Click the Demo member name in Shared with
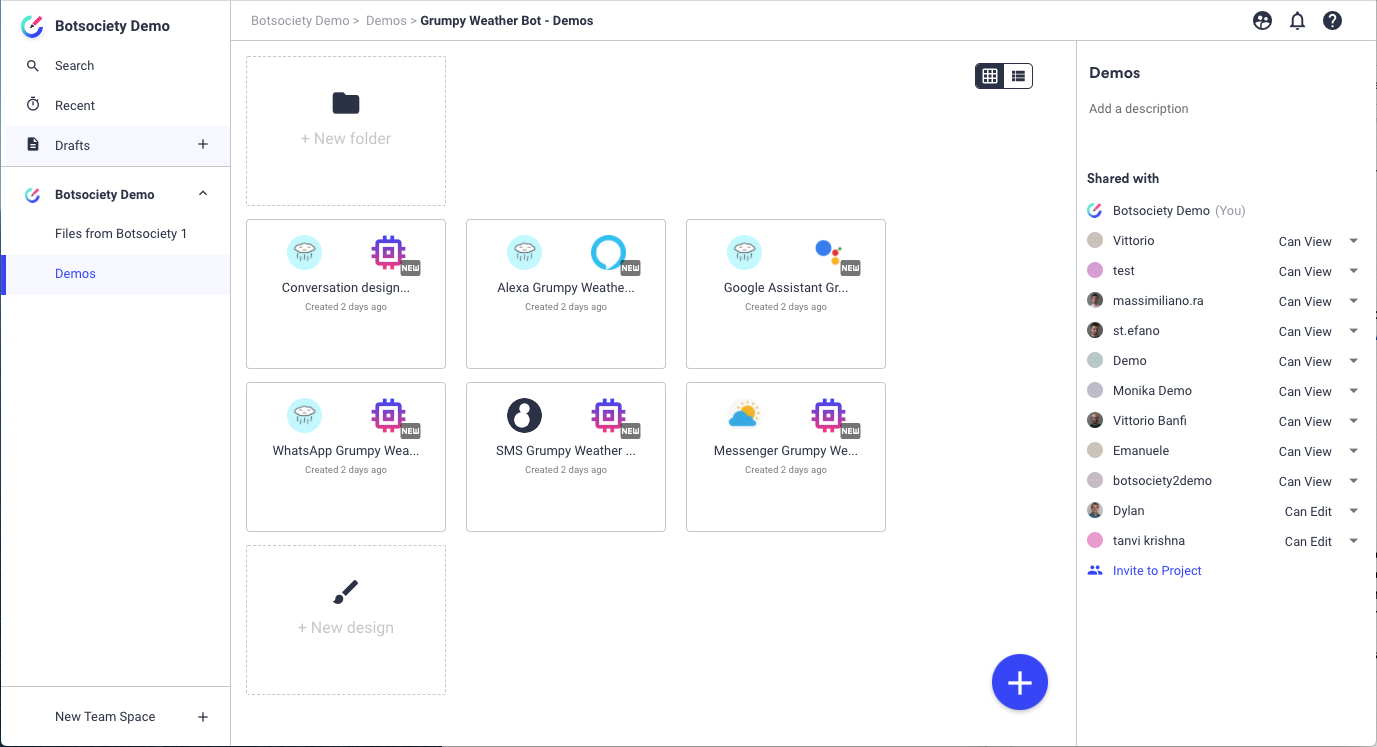Screen dimensions: 1377x747 pyautogui.click(x=1130, y=360)
